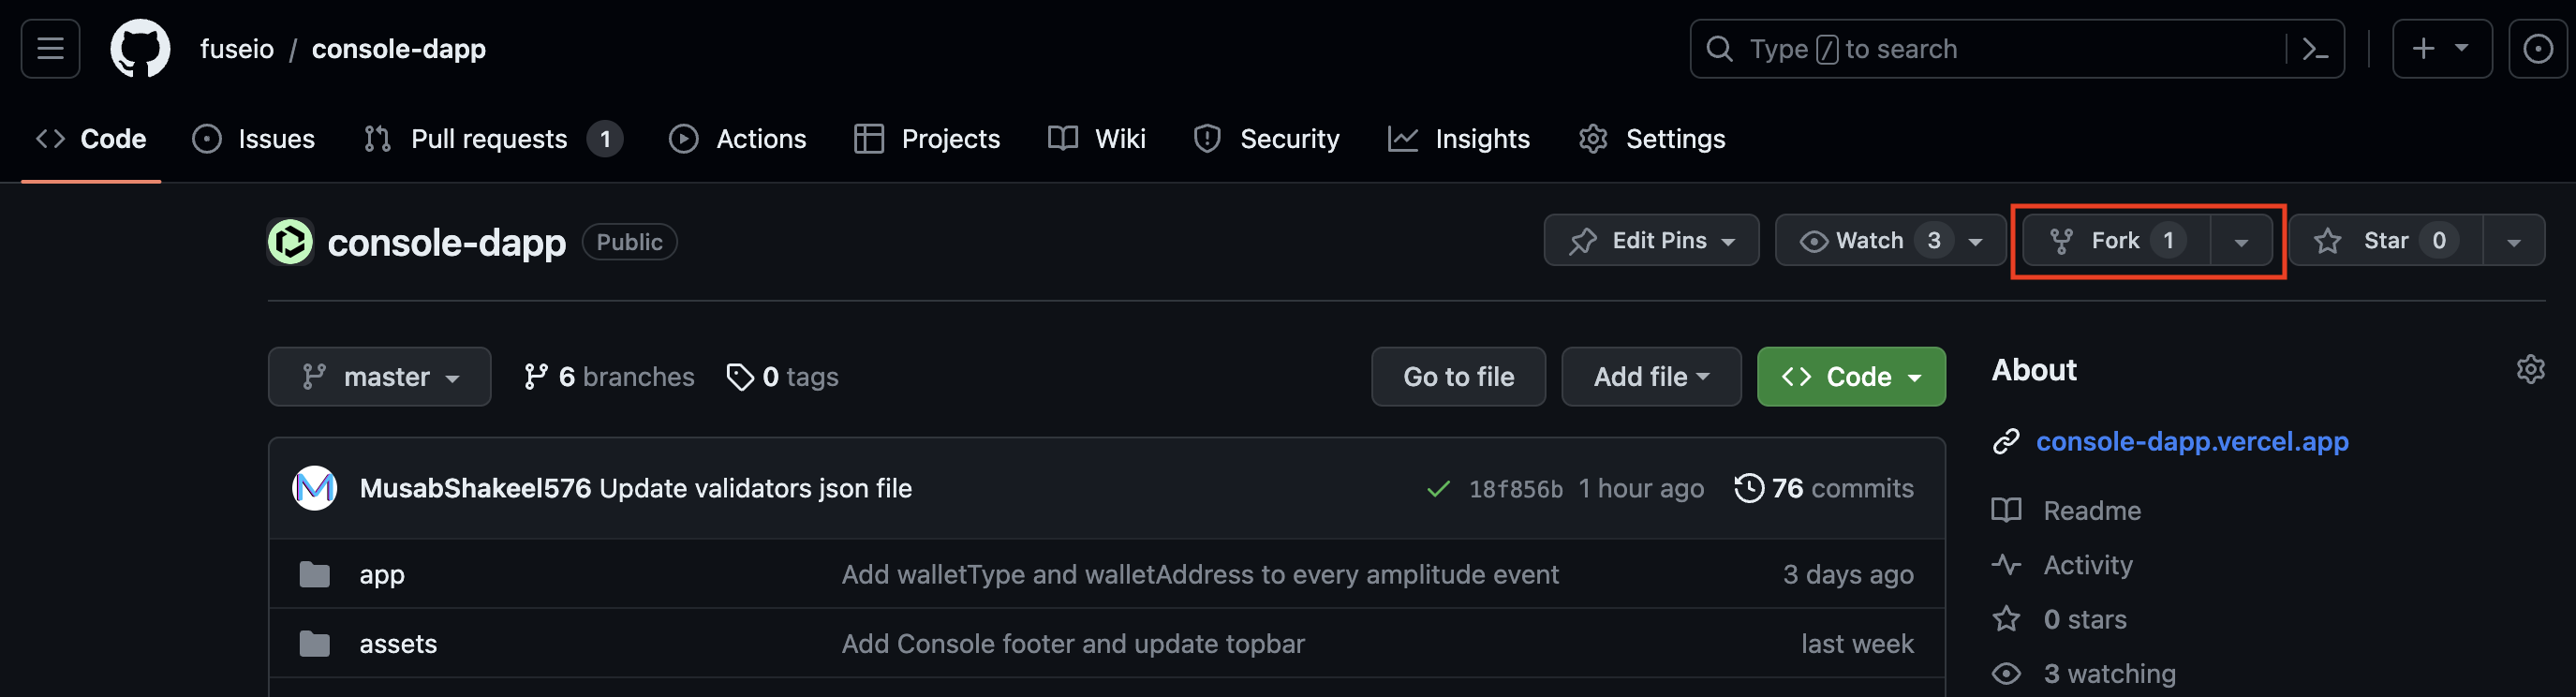The width and height of the screenshot is (2576, 697).
Task: Open the issues icon in top right
Action: click(x=2537, y=49)
